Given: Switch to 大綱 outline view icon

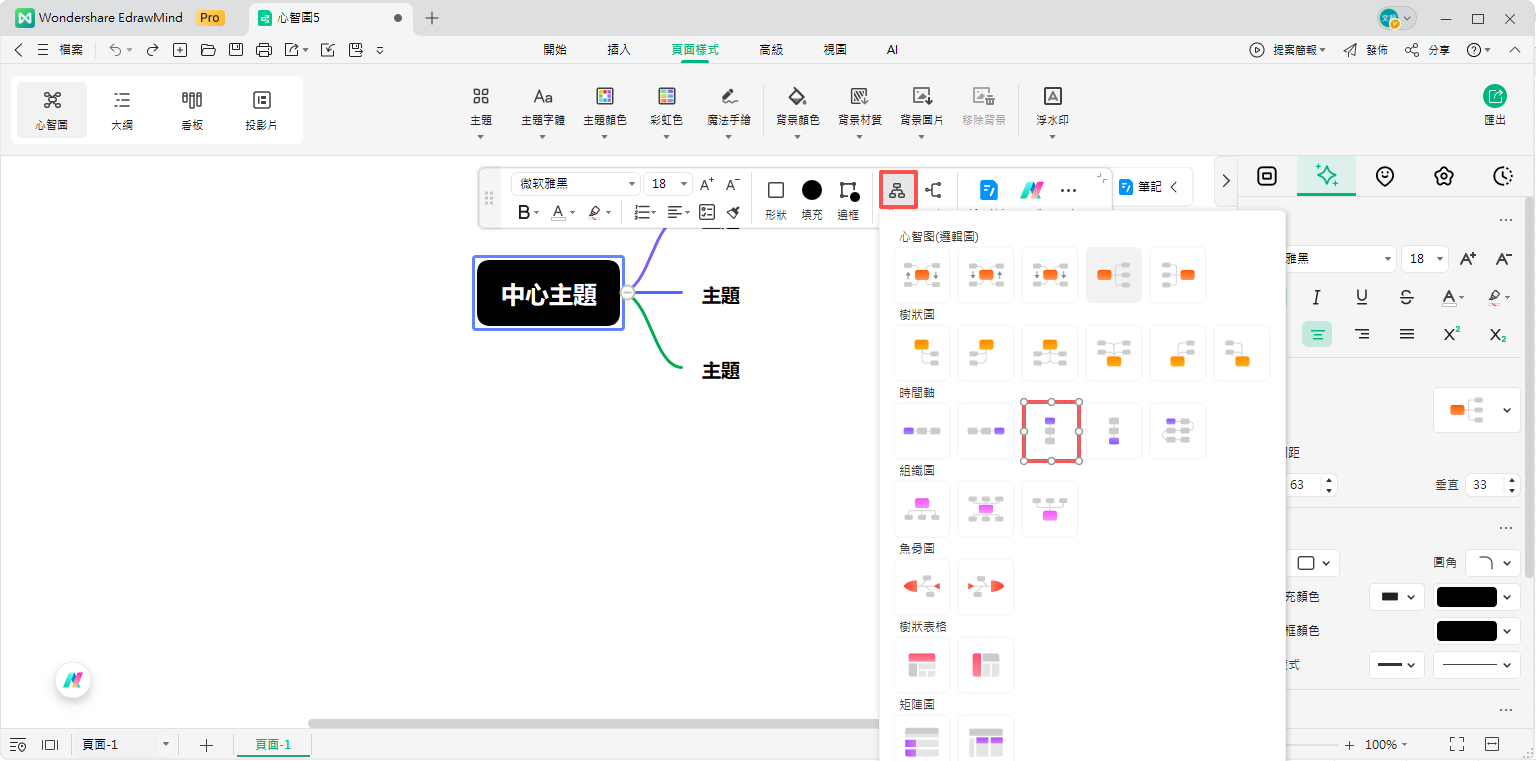Looking at the screenshot, I should pyautogui.click(x=121, y=108).
